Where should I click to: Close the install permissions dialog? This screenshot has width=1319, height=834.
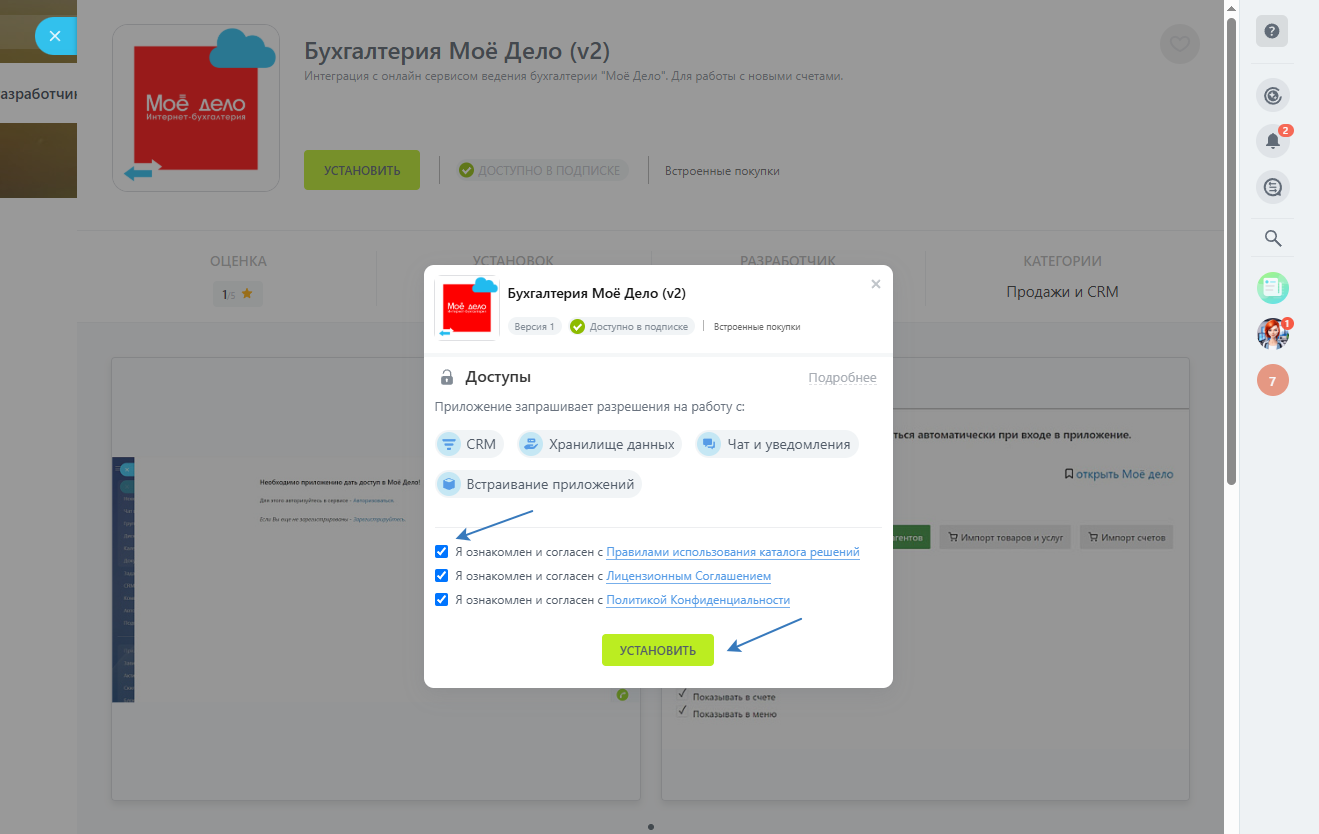pos(876,284)
